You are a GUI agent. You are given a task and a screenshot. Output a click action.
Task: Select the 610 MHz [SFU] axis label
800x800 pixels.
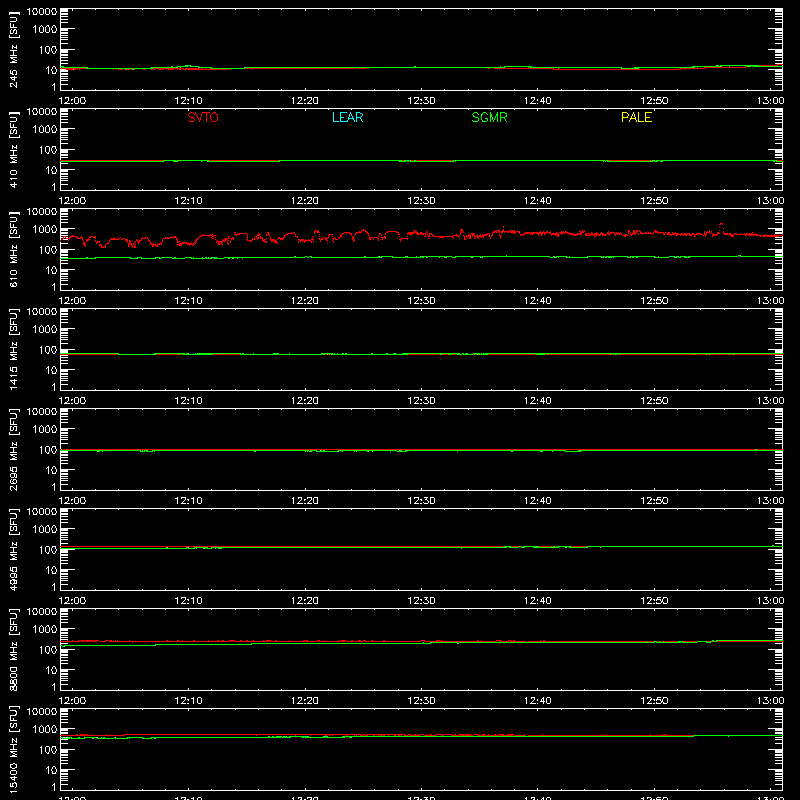(x=14, y=249)
